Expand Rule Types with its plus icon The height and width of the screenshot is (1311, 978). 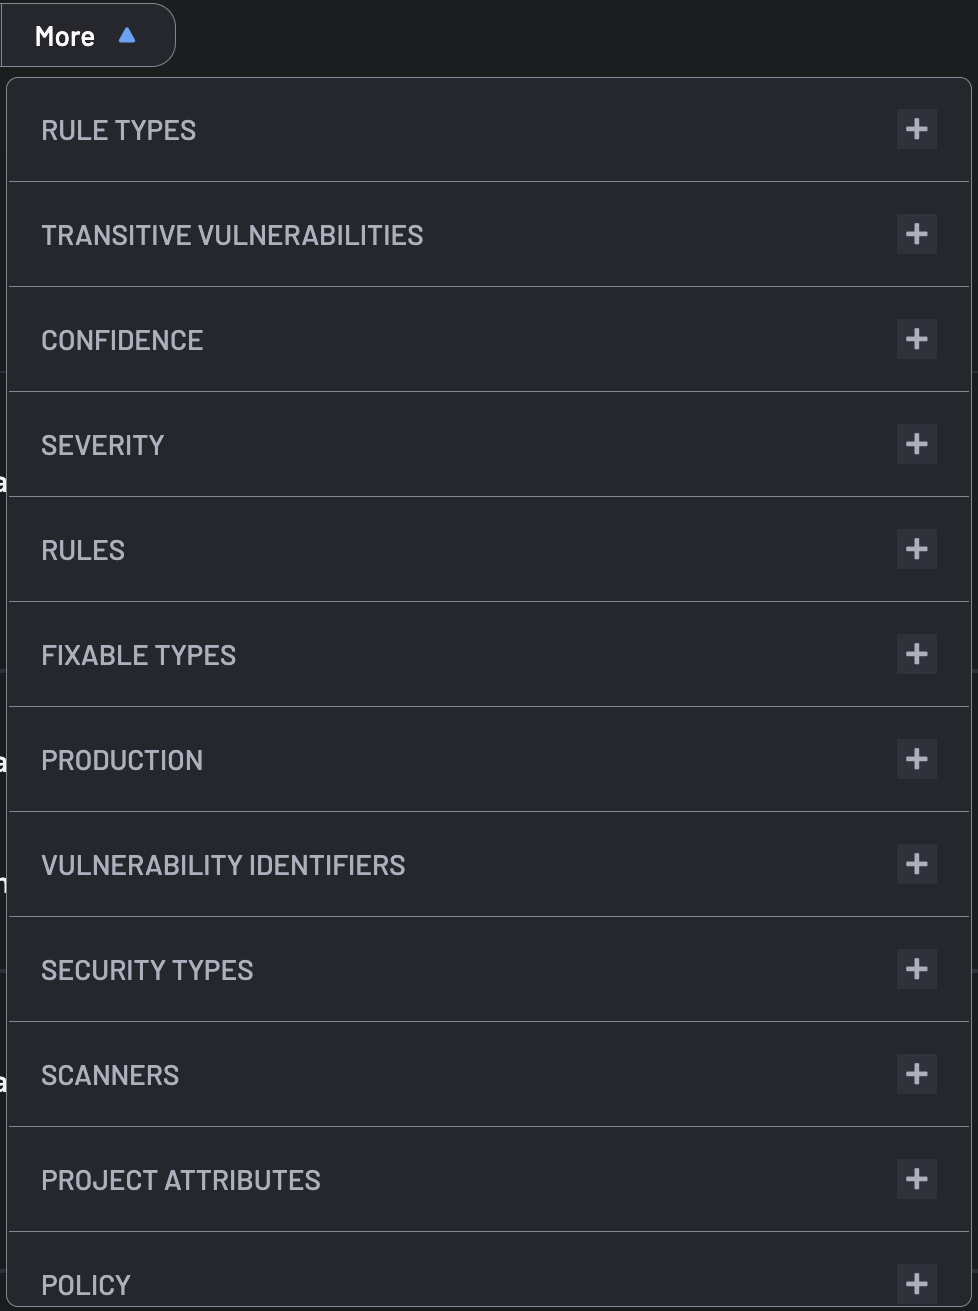(917, 129)
